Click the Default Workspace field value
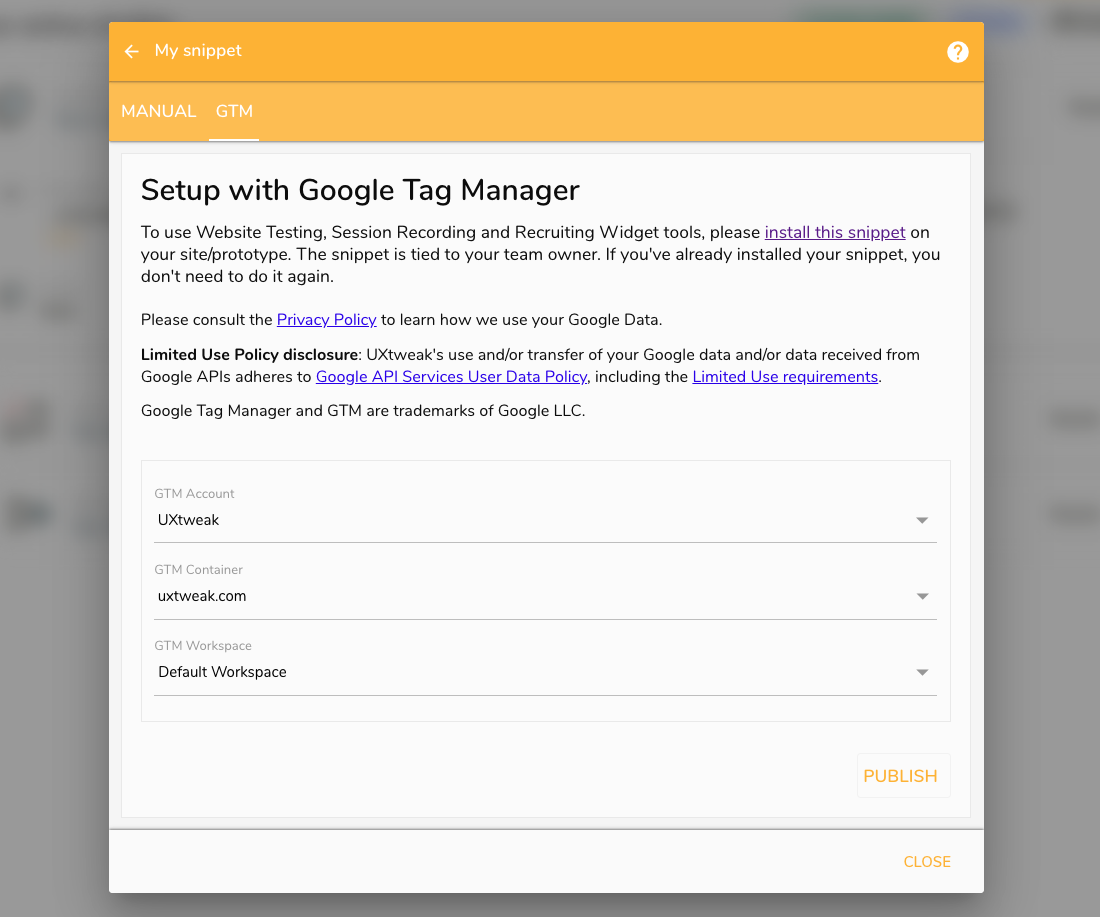1100x917 pixels. pyautogui.click(x=222, y=672)
